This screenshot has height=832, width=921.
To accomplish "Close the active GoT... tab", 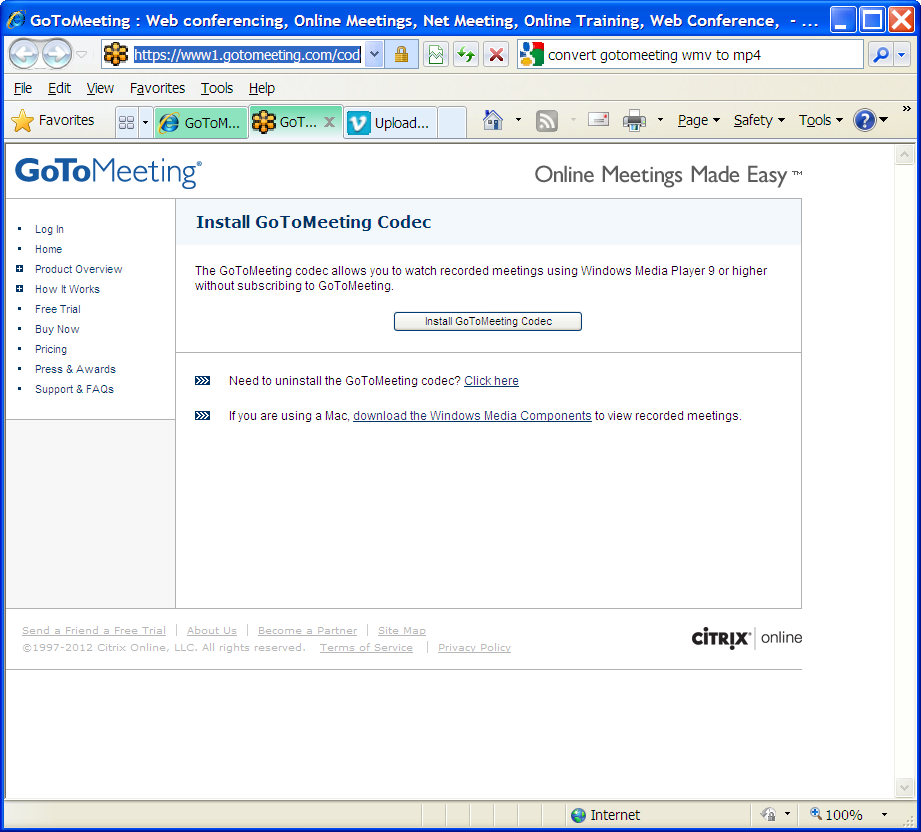I will 330,122.
